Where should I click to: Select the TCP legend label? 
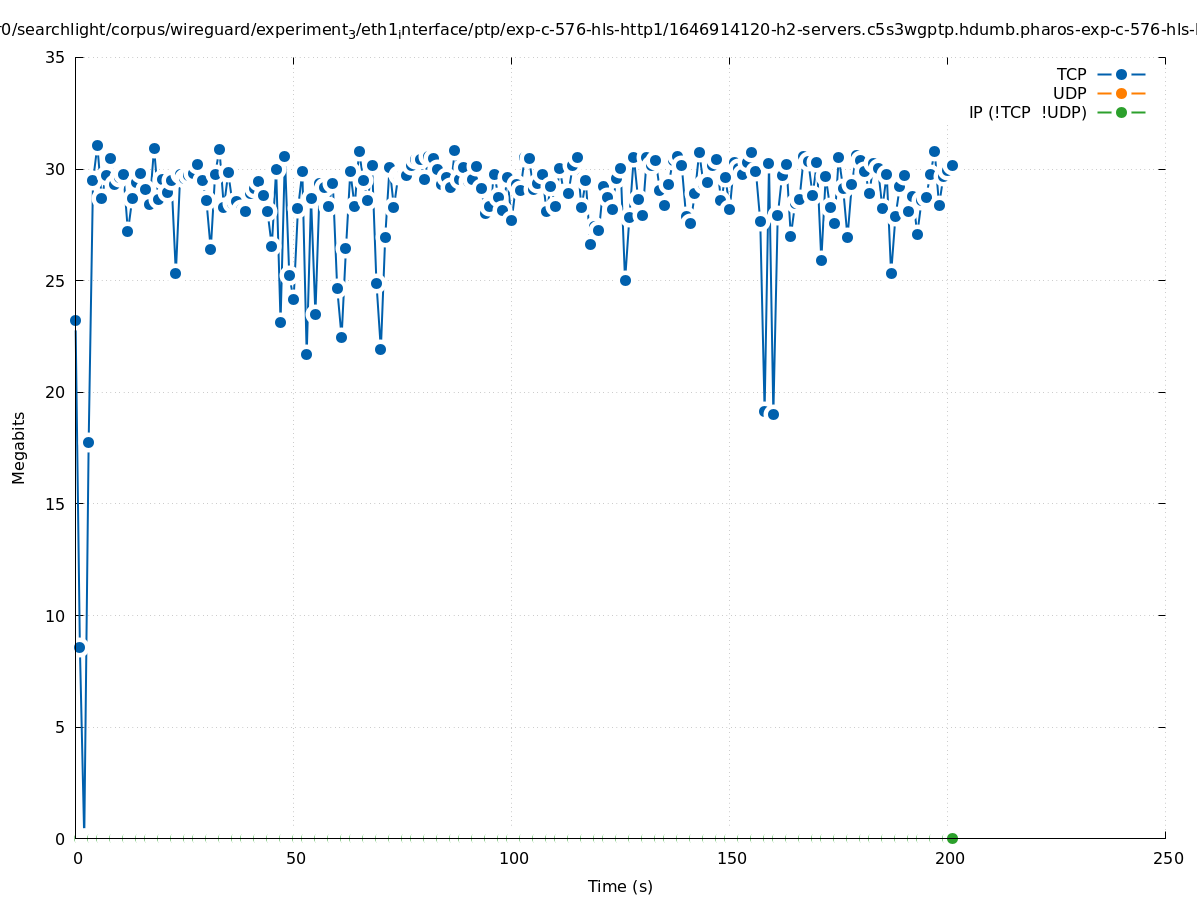[1071, 75]
